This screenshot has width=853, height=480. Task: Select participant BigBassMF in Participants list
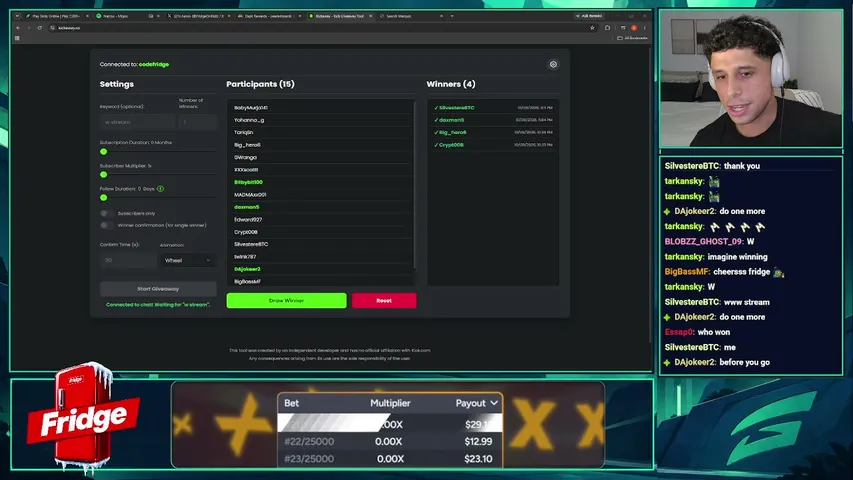click(319, 281)
